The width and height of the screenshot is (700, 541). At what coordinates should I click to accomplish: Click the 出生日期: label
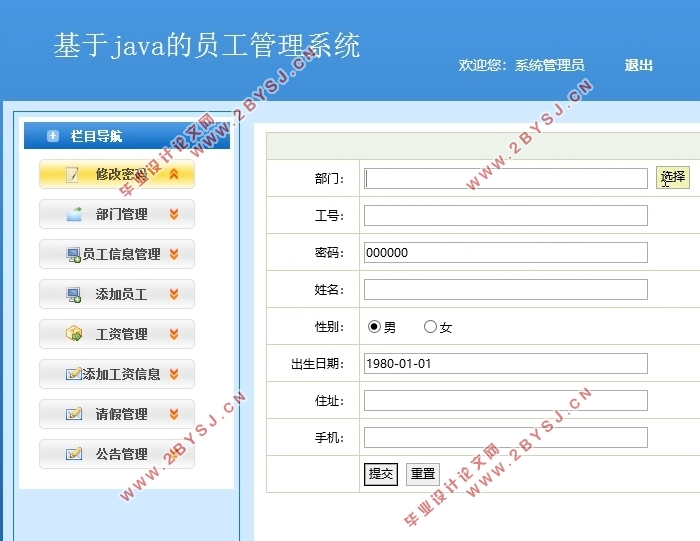tap(317, 364)
